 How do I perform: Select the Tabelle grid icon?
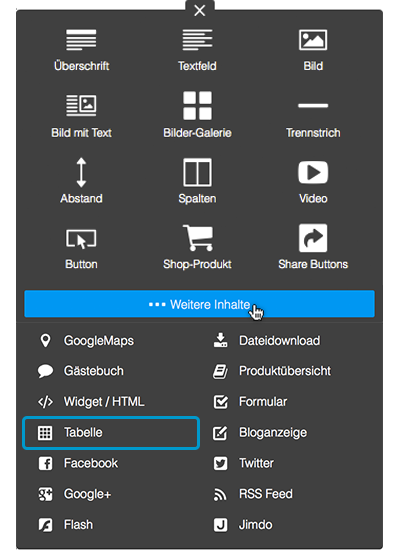pos(45,433)
